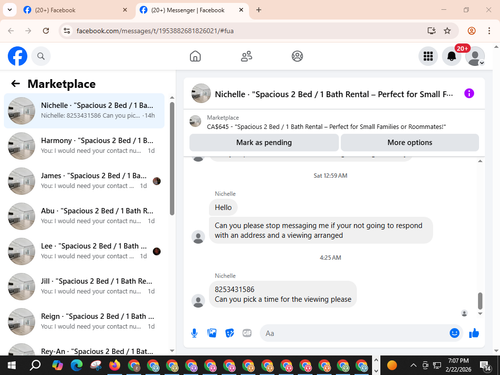Open the profile circle icon in navigation
The height and width of the screenshot is (375, 500).
[x=297, y=56]
